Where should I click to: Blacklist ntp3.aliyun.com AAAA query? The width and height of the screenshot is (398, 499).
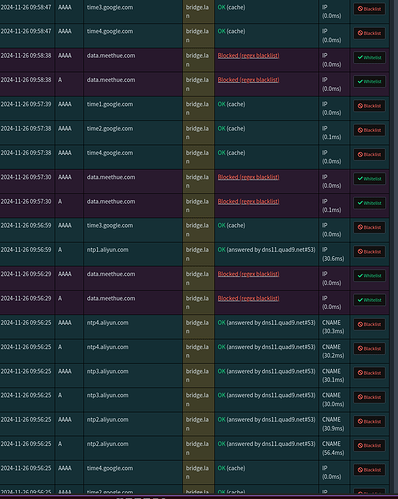(x=369, y=373)
